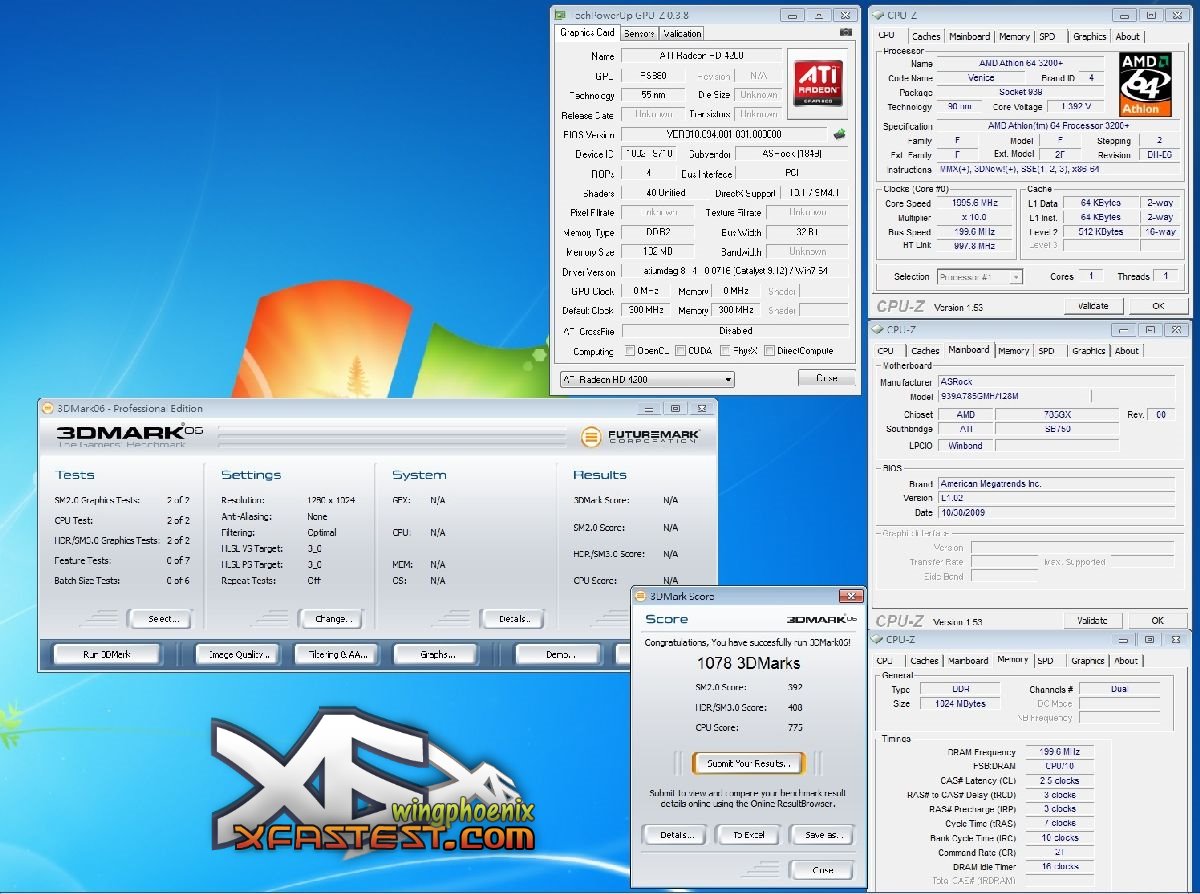
Task: Open Mainboard tab in the processor CPU-Z window
Action: click(969, 36)
